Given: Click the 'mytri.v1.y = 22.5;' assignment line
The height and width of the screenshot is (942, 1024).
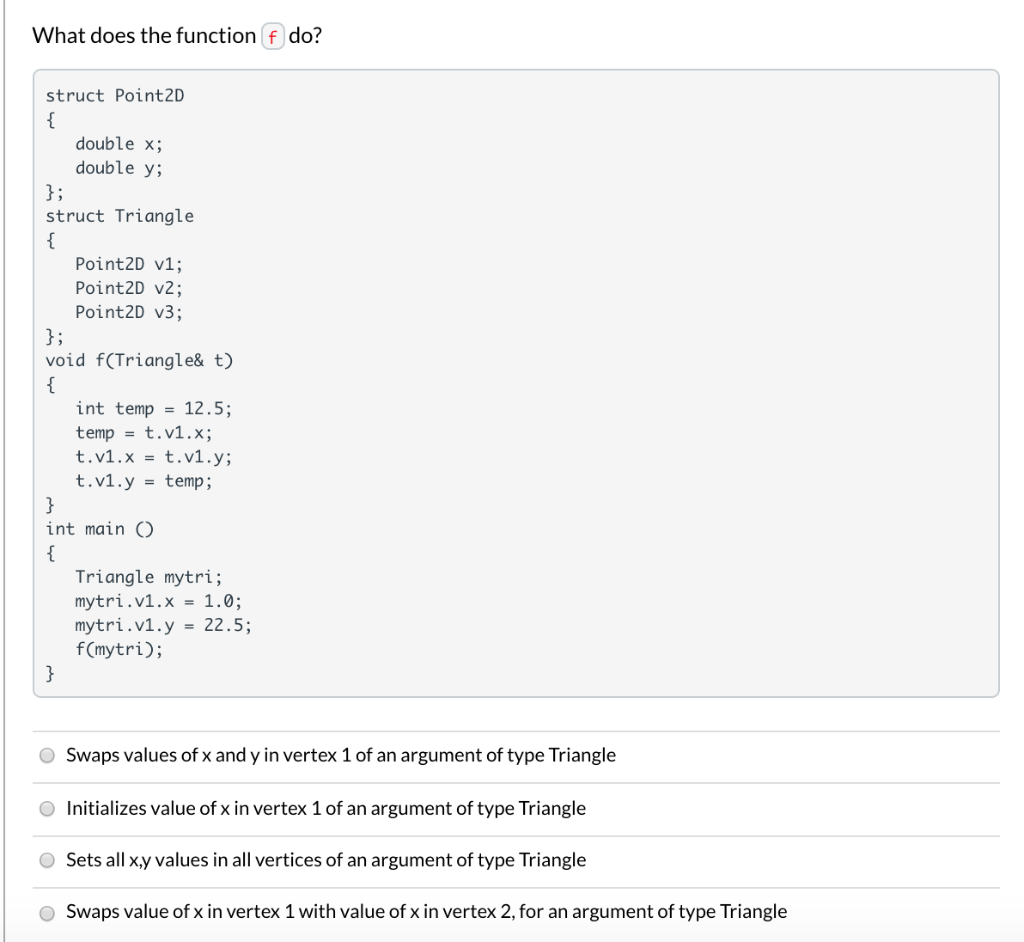Looking at the screenshot, I should (x=163, y=625).
